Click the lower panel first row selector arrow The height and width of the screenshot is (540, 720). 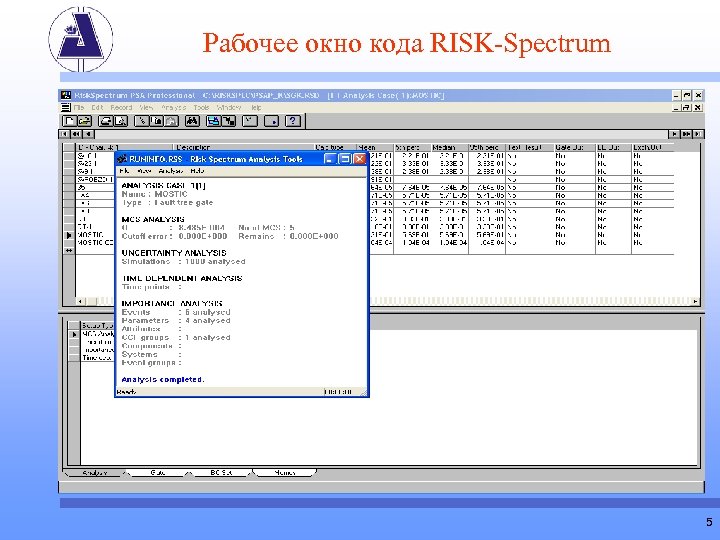coord(74,334)
